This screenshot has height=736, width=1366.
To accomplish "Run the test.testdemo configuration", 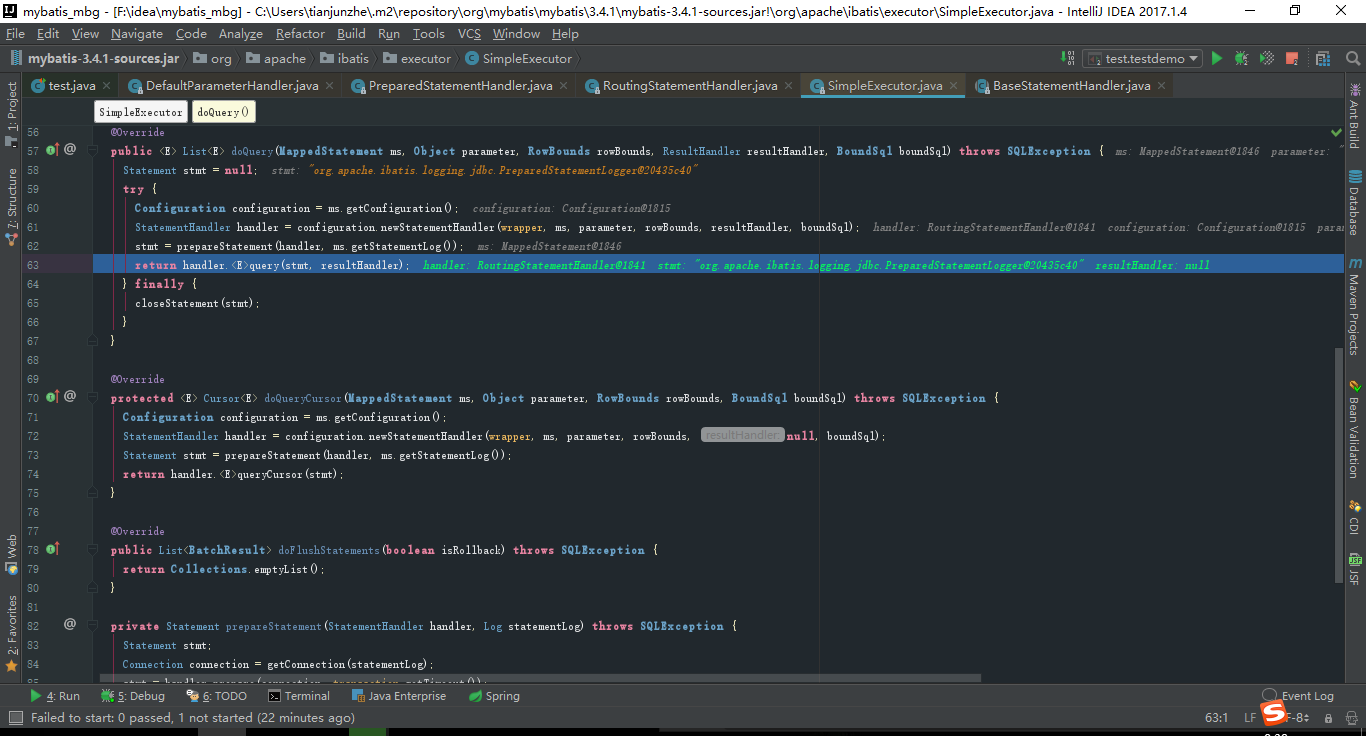I will point(1216,58).
